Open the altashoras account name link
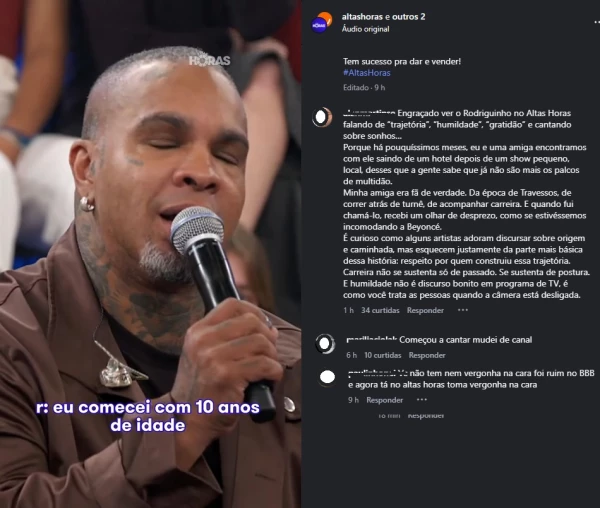The width and height of the screenshot is (600, 508). pyautogui.click(x=362, y=17)
